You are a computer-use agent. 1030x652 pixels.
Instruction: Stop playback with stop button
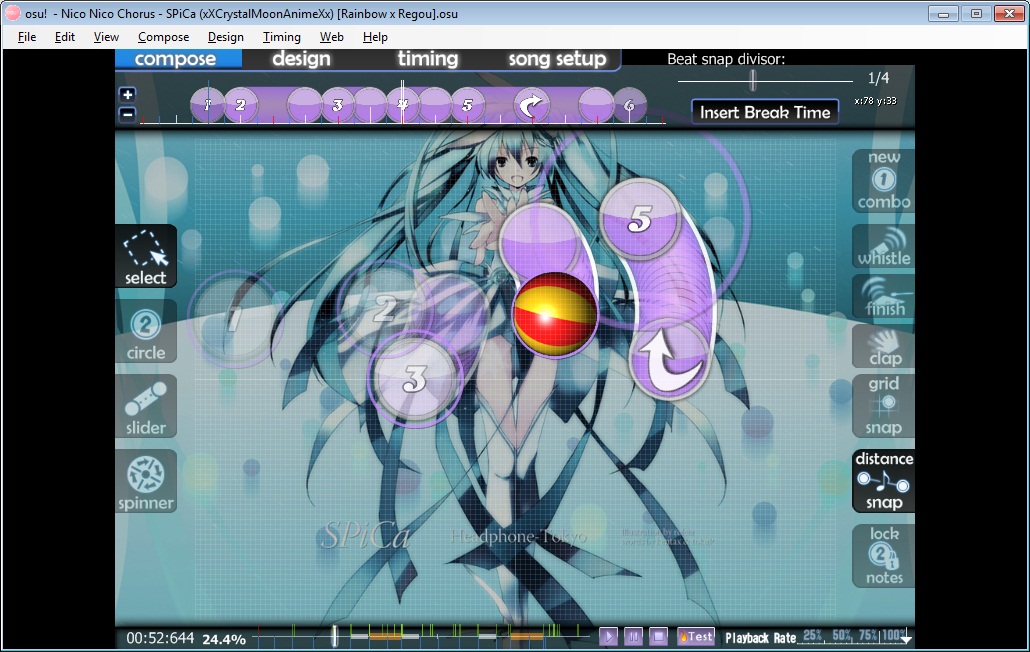click(x=658, y=636)
